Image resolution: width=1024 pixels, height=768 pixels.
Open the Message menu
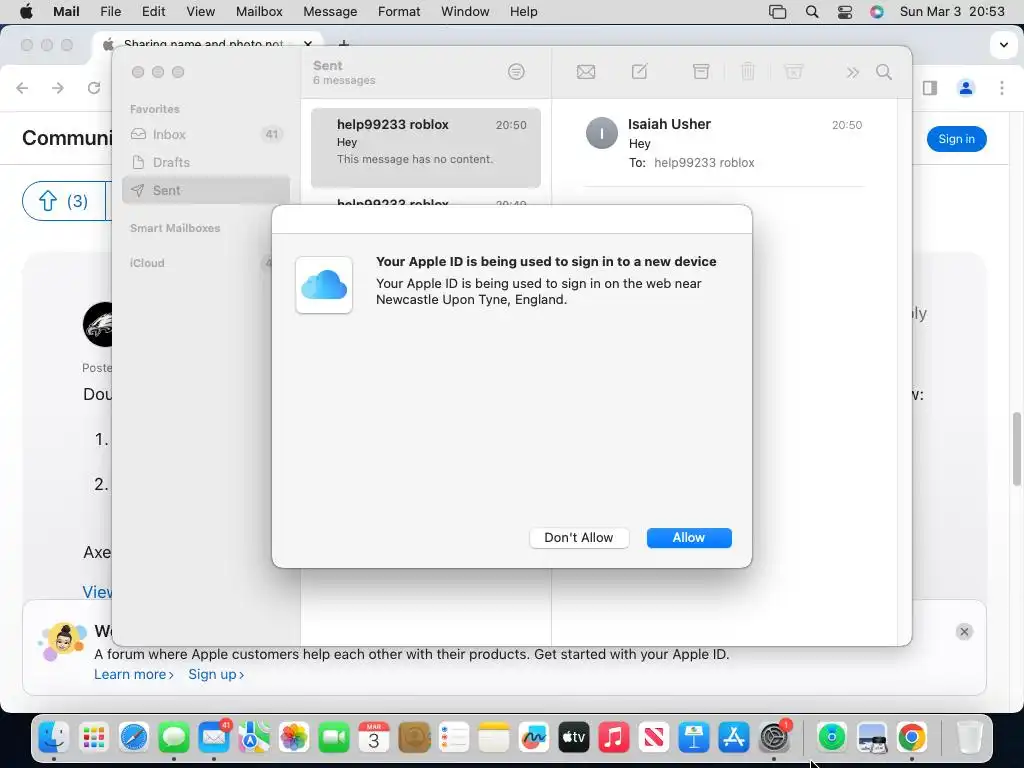tap(330, 12)
